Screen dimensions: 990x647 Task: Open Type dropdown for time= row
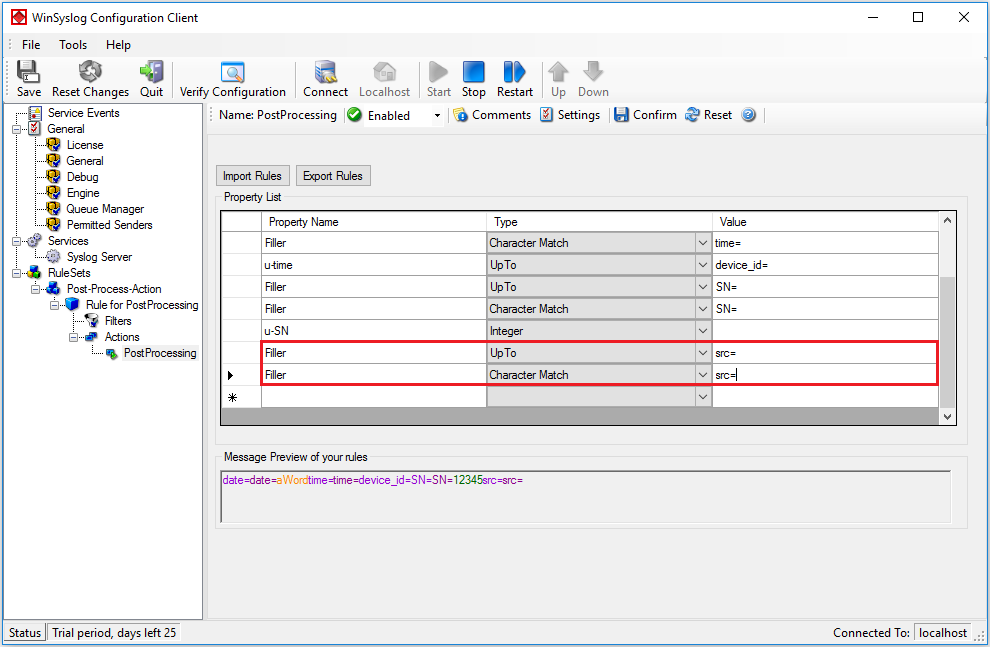pos(702,243)
